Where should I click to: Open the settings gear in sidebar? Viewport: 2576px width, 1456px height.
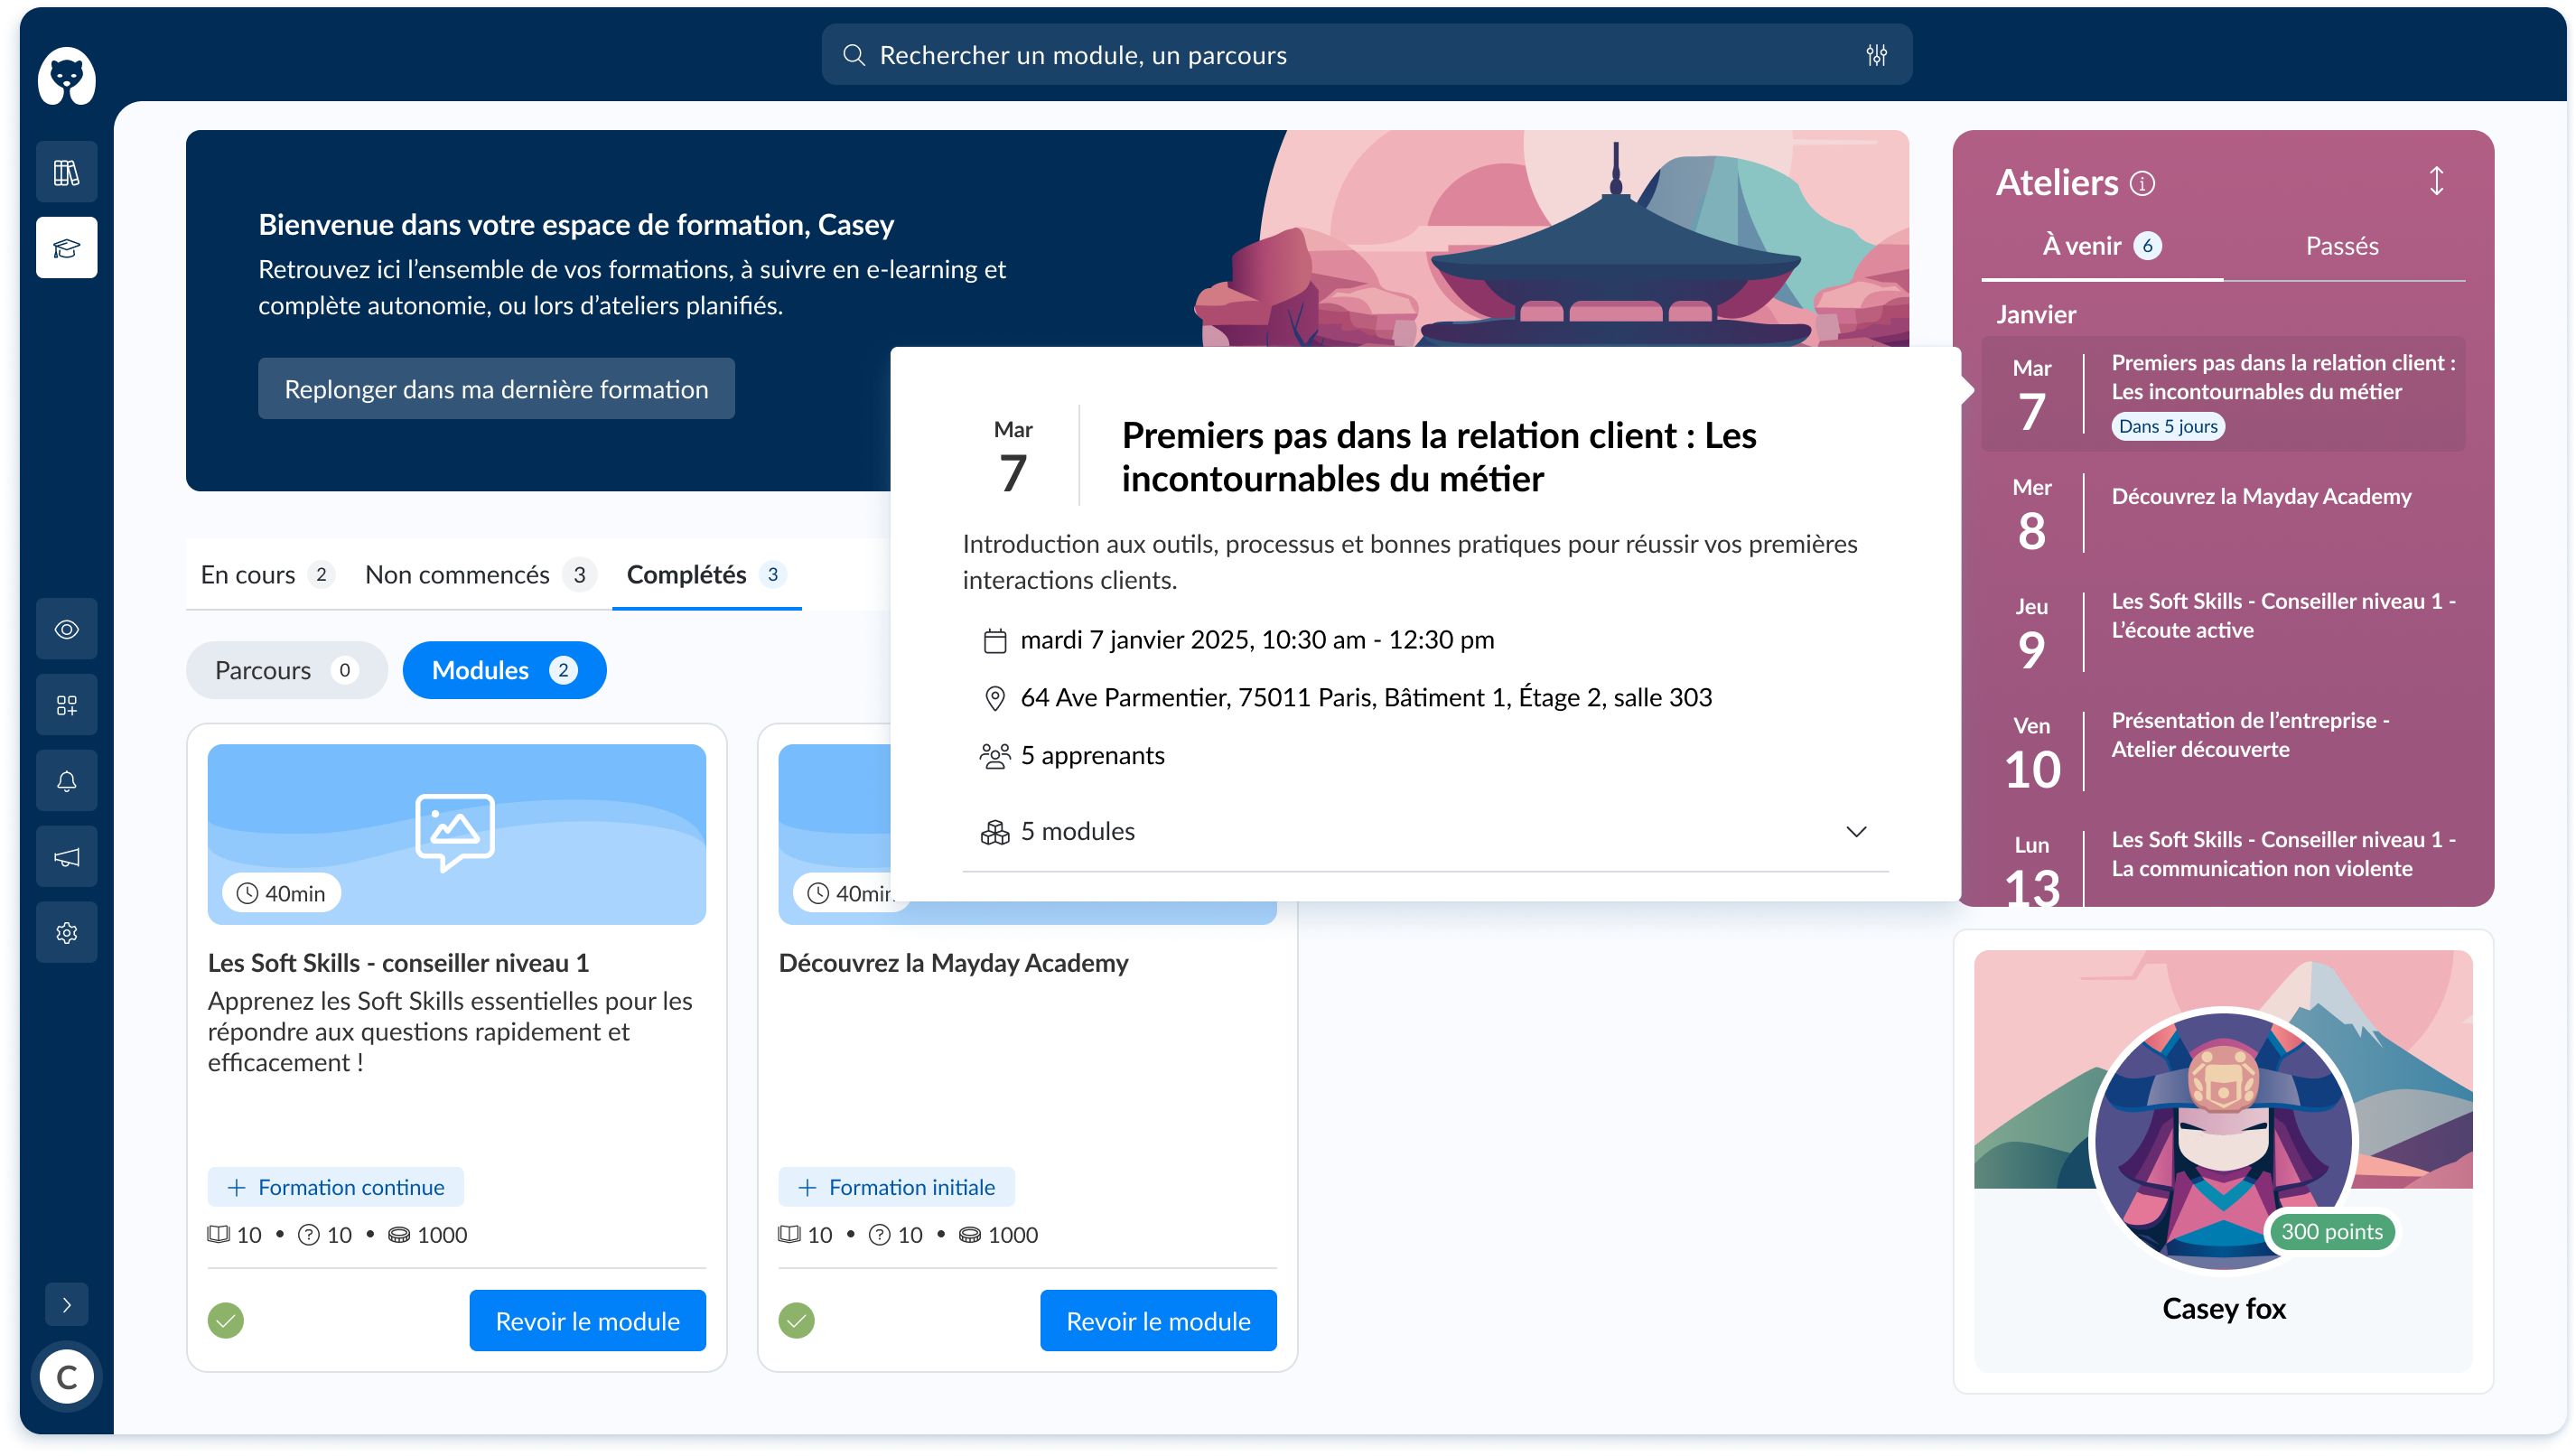coord(66,933)
